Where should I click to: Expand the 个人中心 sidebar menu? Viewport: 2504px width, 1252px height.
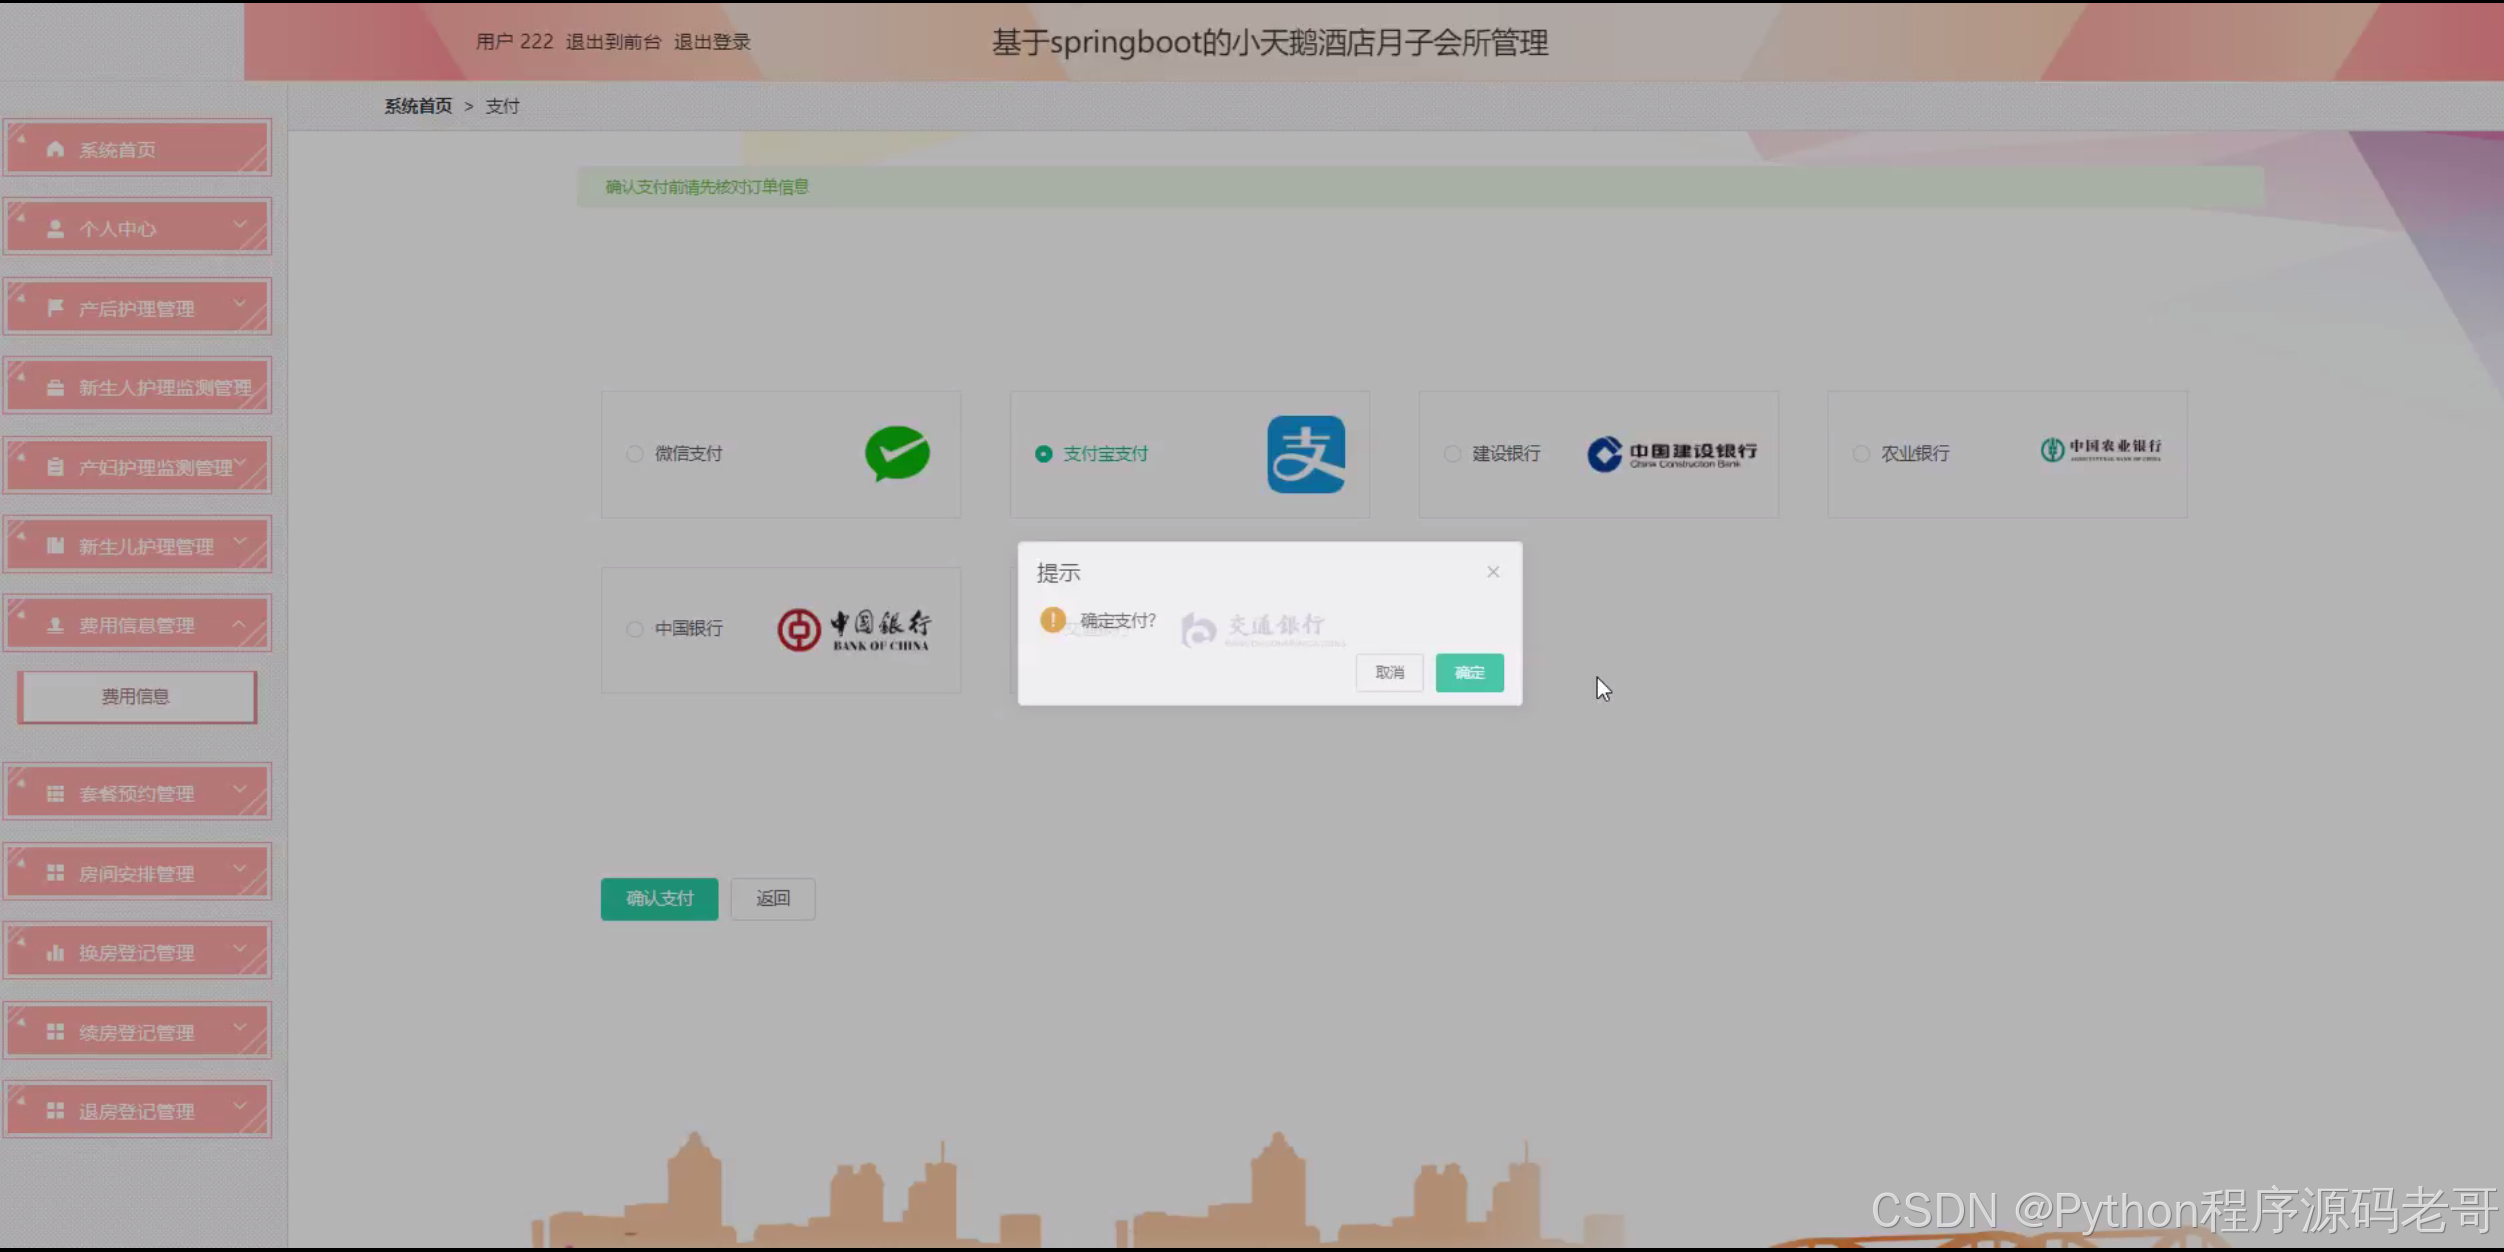pyautogui.click(x=137, y=229)
